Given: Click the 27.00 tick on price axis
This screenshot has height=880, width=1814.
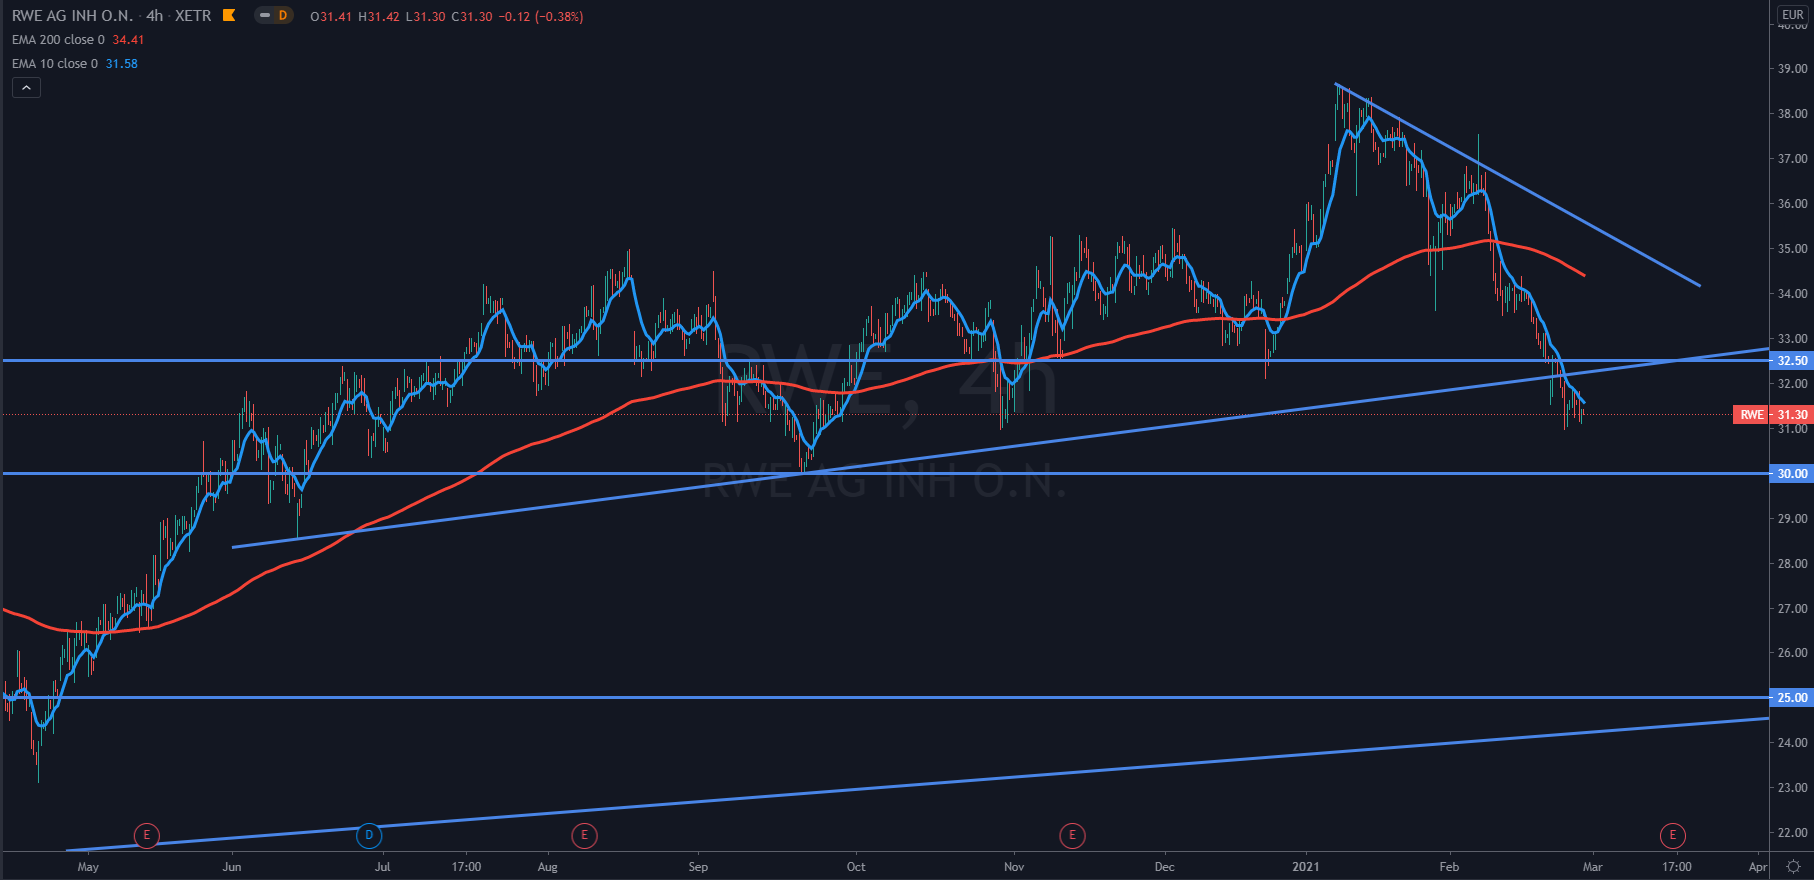Looking at the screenshot, I should 1792,608.
